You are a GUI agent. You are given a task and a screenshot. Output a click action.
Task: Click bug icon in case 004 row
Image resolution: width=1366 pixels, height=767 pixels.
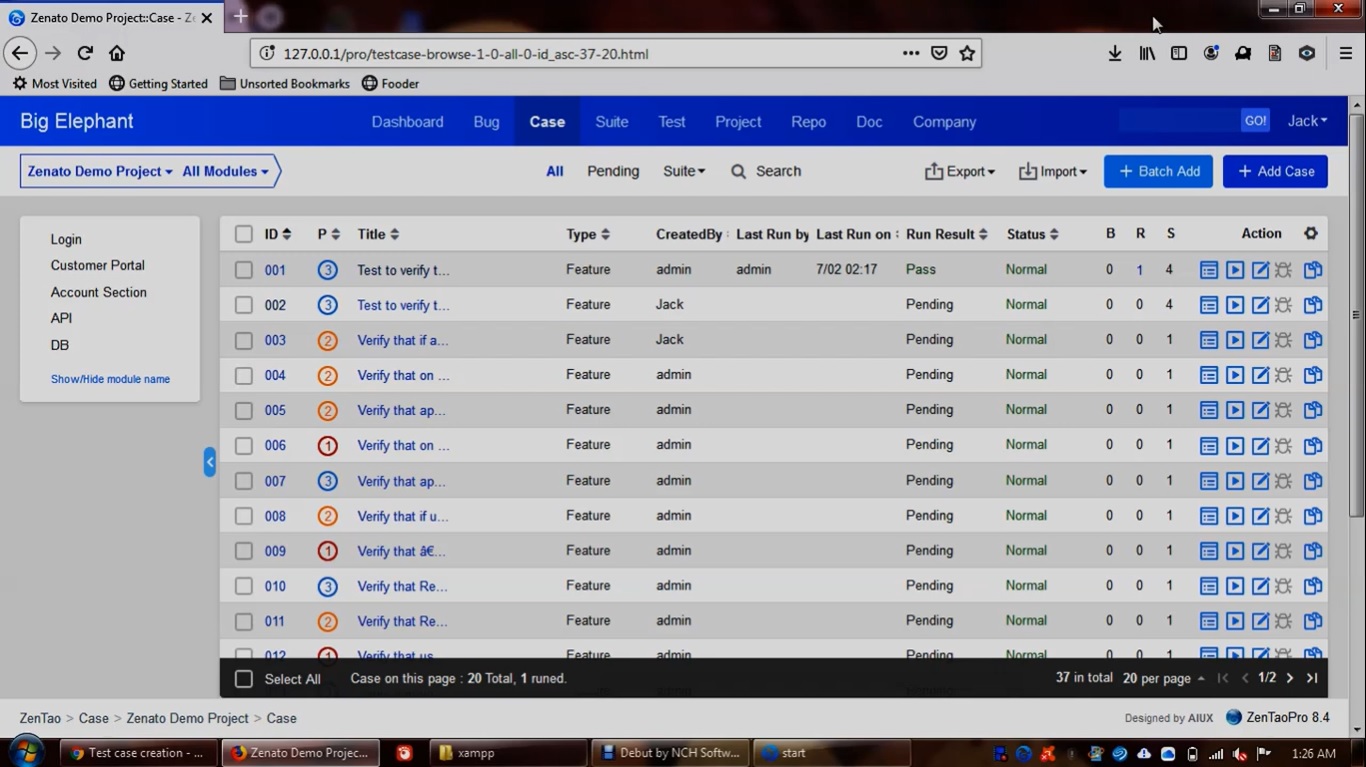point(1284,375)
